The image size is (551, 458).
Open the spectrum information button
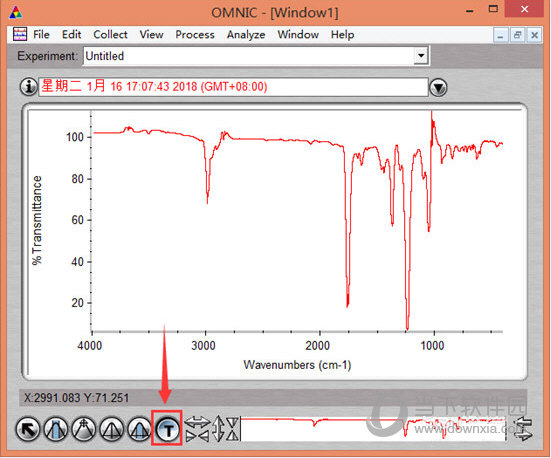click(x=29, y=86)
